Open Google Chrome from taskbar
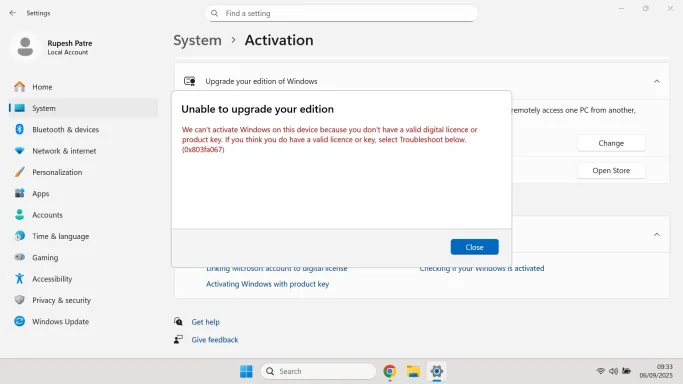683x384 pixels. pyautogui.click(x=389, y=371)
